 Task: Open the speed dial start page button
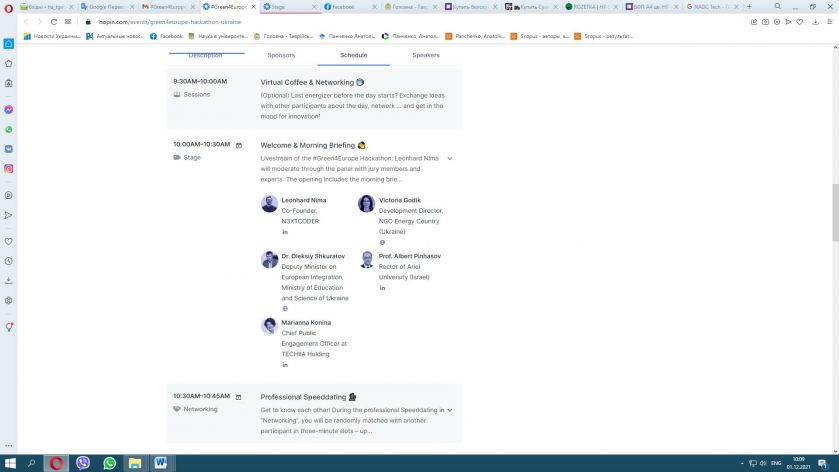click(68, 22)
